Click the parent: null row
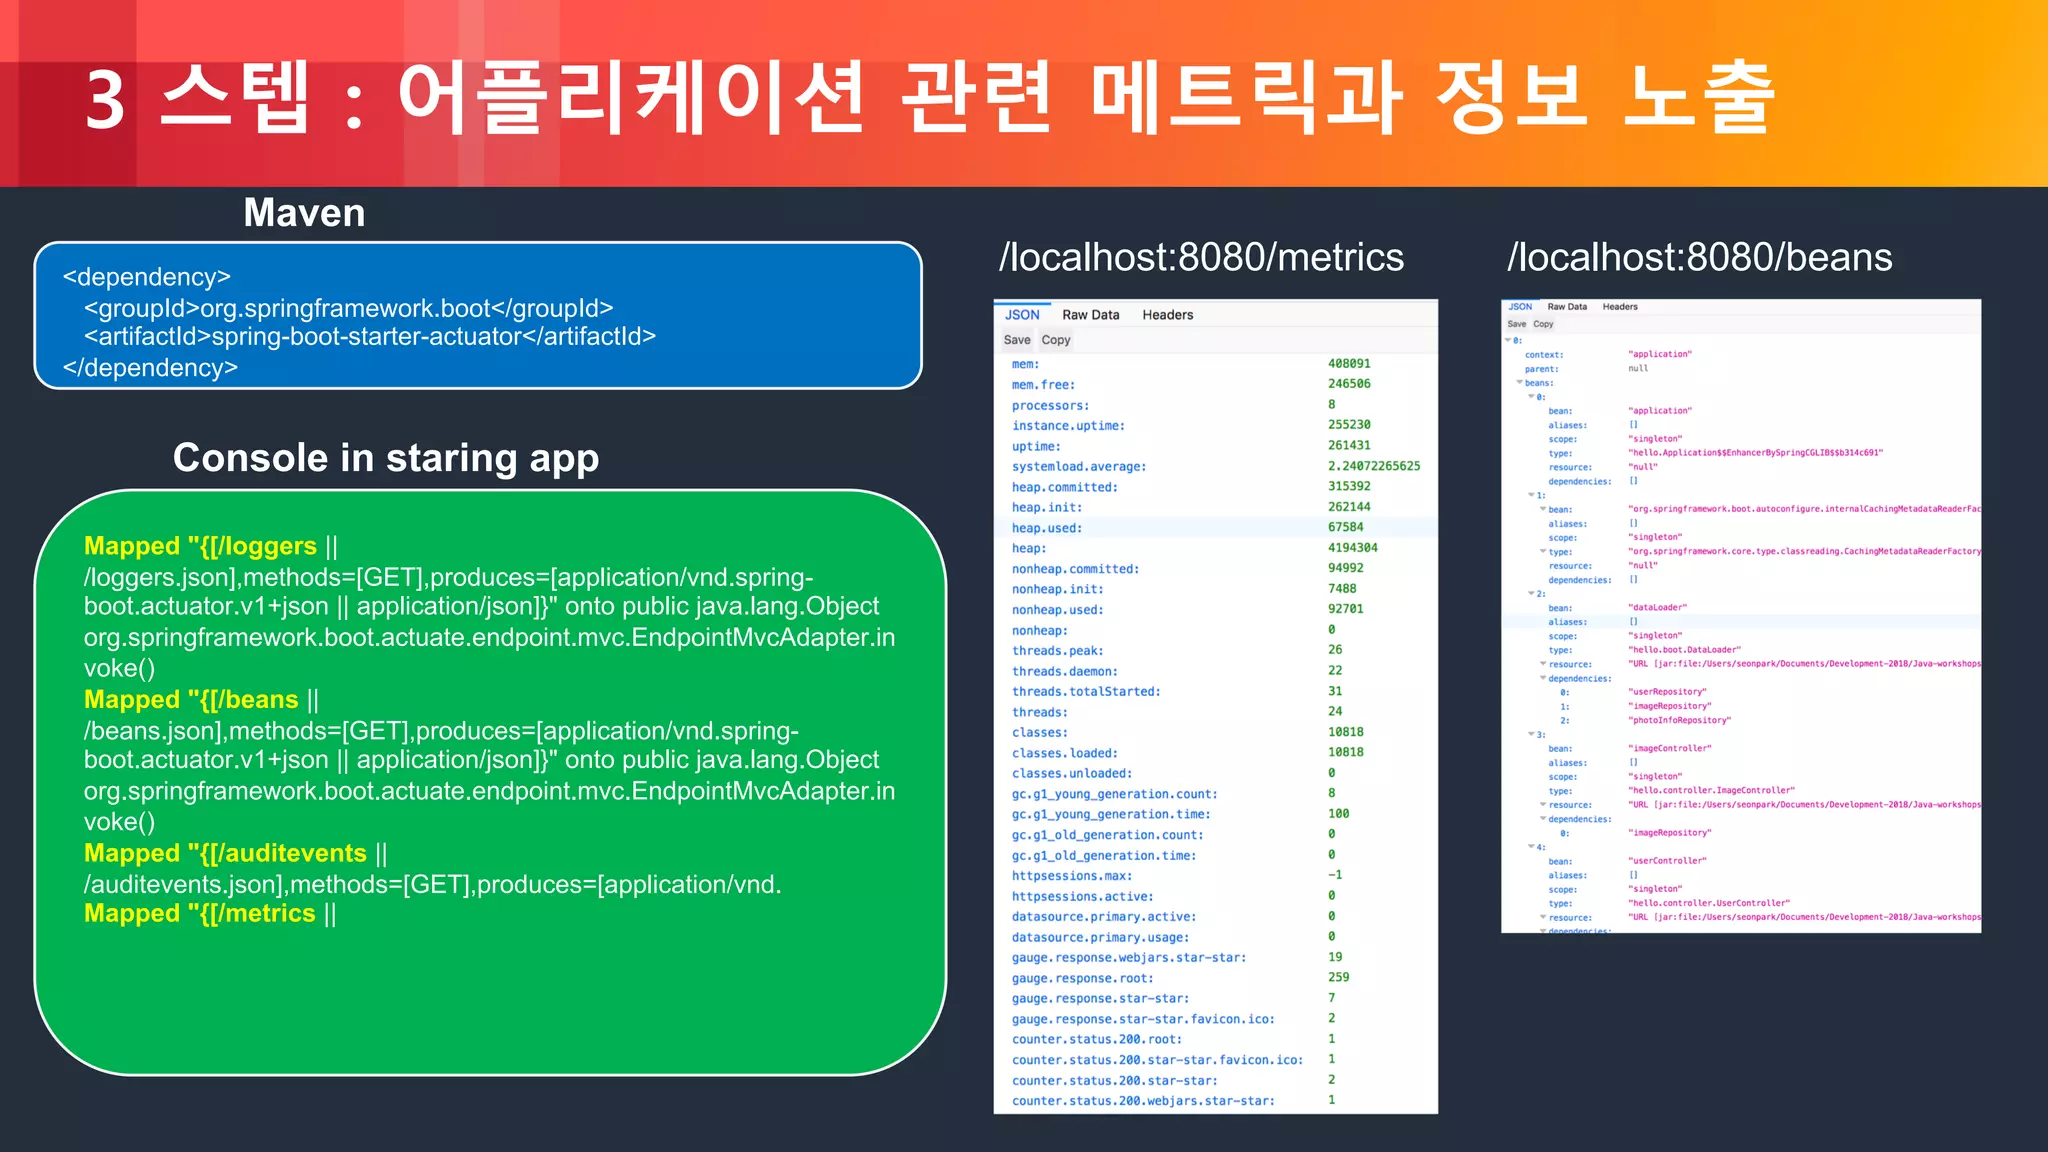The image size is (2048, 1152). pyautogui.click(x=1742, y=369)
